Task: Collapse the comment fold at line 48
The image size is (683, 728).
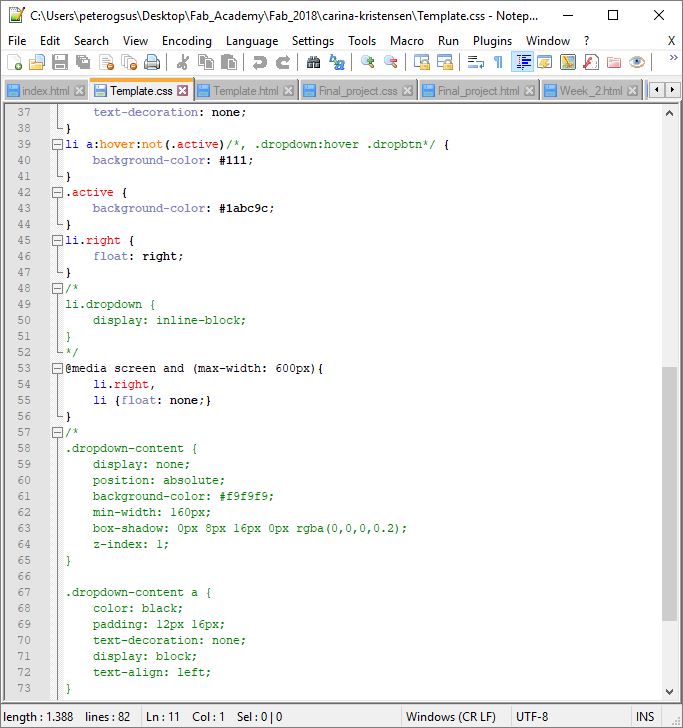Action: (57, 288)
